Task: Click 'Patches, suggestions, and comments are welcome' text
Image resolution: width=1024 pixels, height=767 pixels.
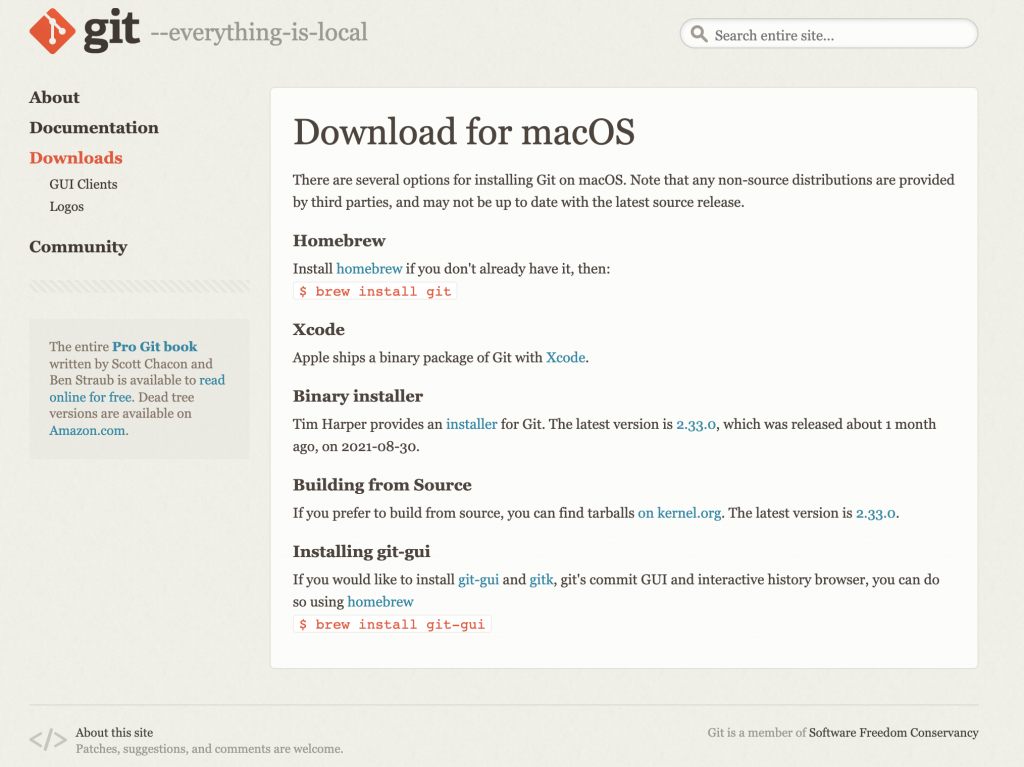Action: tap(210, 749)
